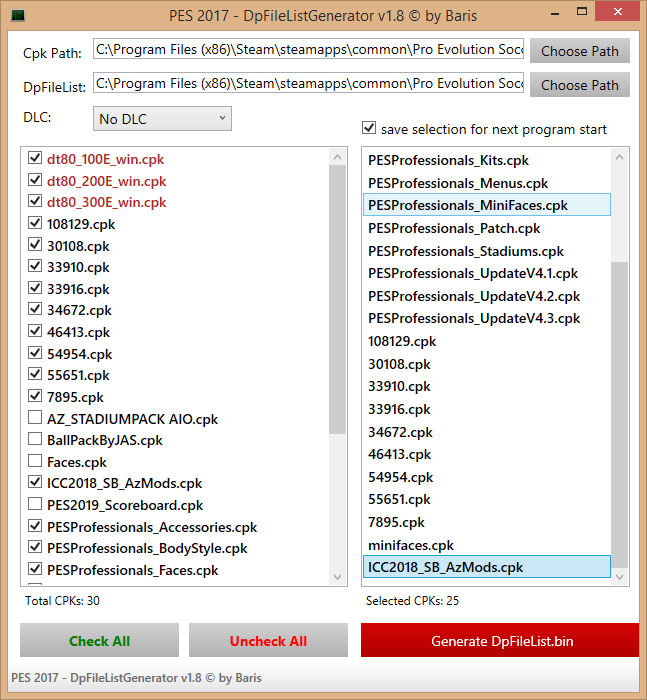Click down arrow of left list scrollbar

(338, 577)
